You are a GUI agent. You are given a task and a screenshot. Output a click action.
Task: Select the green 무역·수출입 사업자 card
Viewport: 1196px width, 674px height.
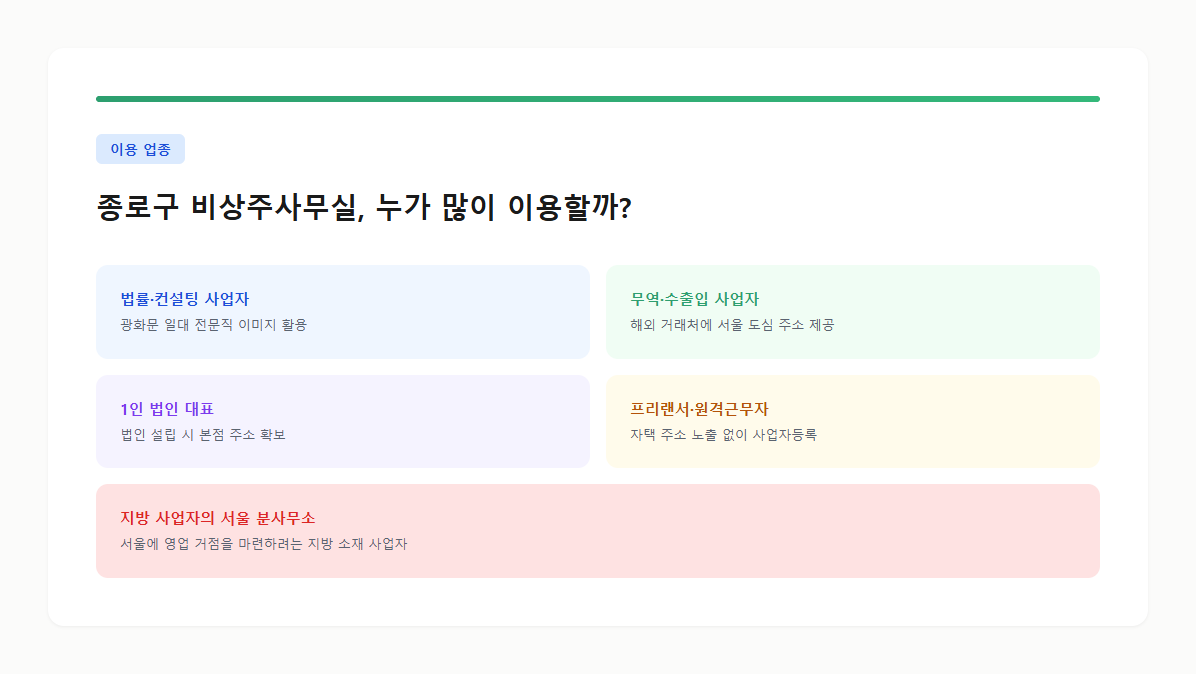852,311
